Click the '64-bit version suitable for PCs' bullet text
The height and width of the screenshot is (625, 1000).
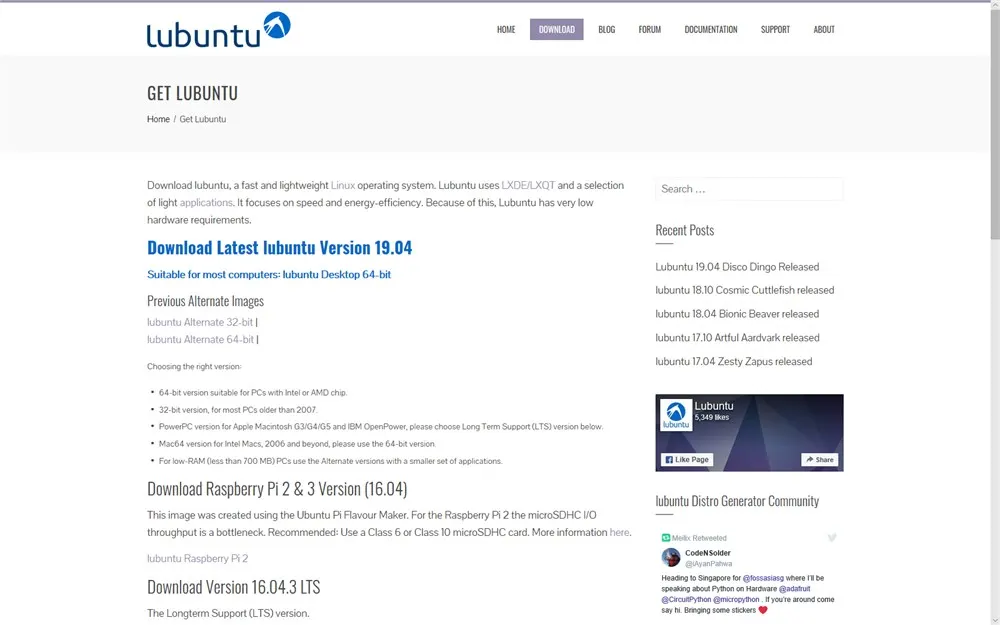pos(253,393)
